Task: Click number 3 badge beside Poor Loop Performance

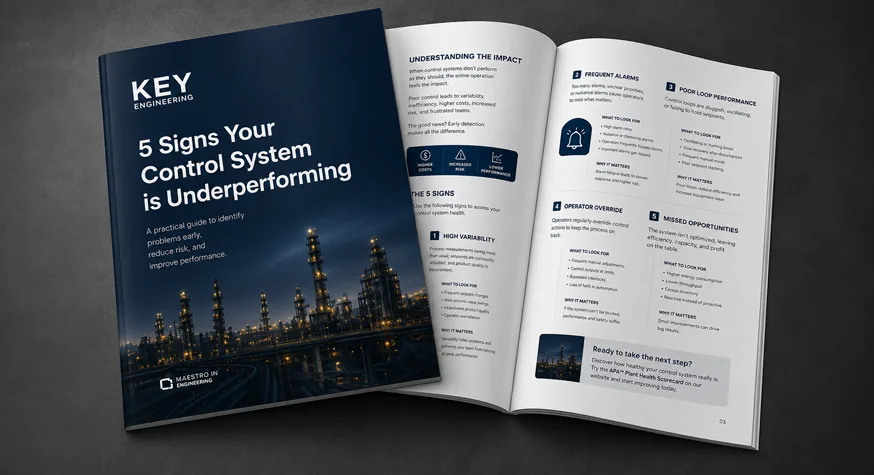Action: [x=671, y=87]
